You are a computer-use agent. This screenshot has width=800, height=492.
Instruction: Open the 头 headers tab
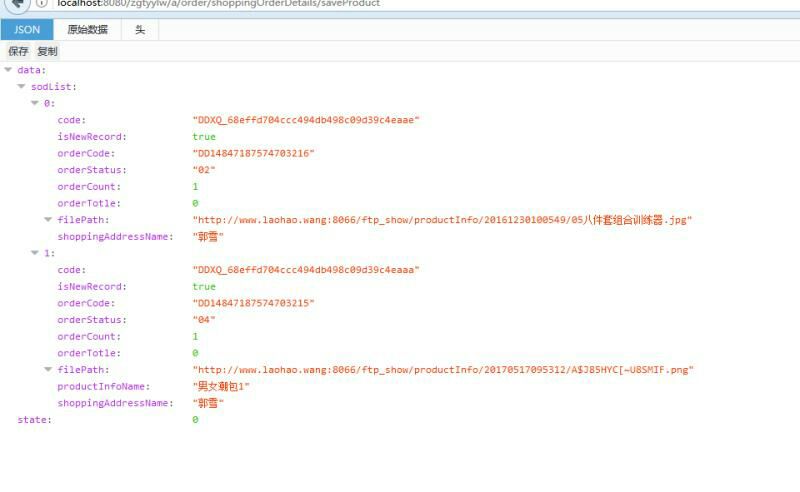(x=140, y=30)
